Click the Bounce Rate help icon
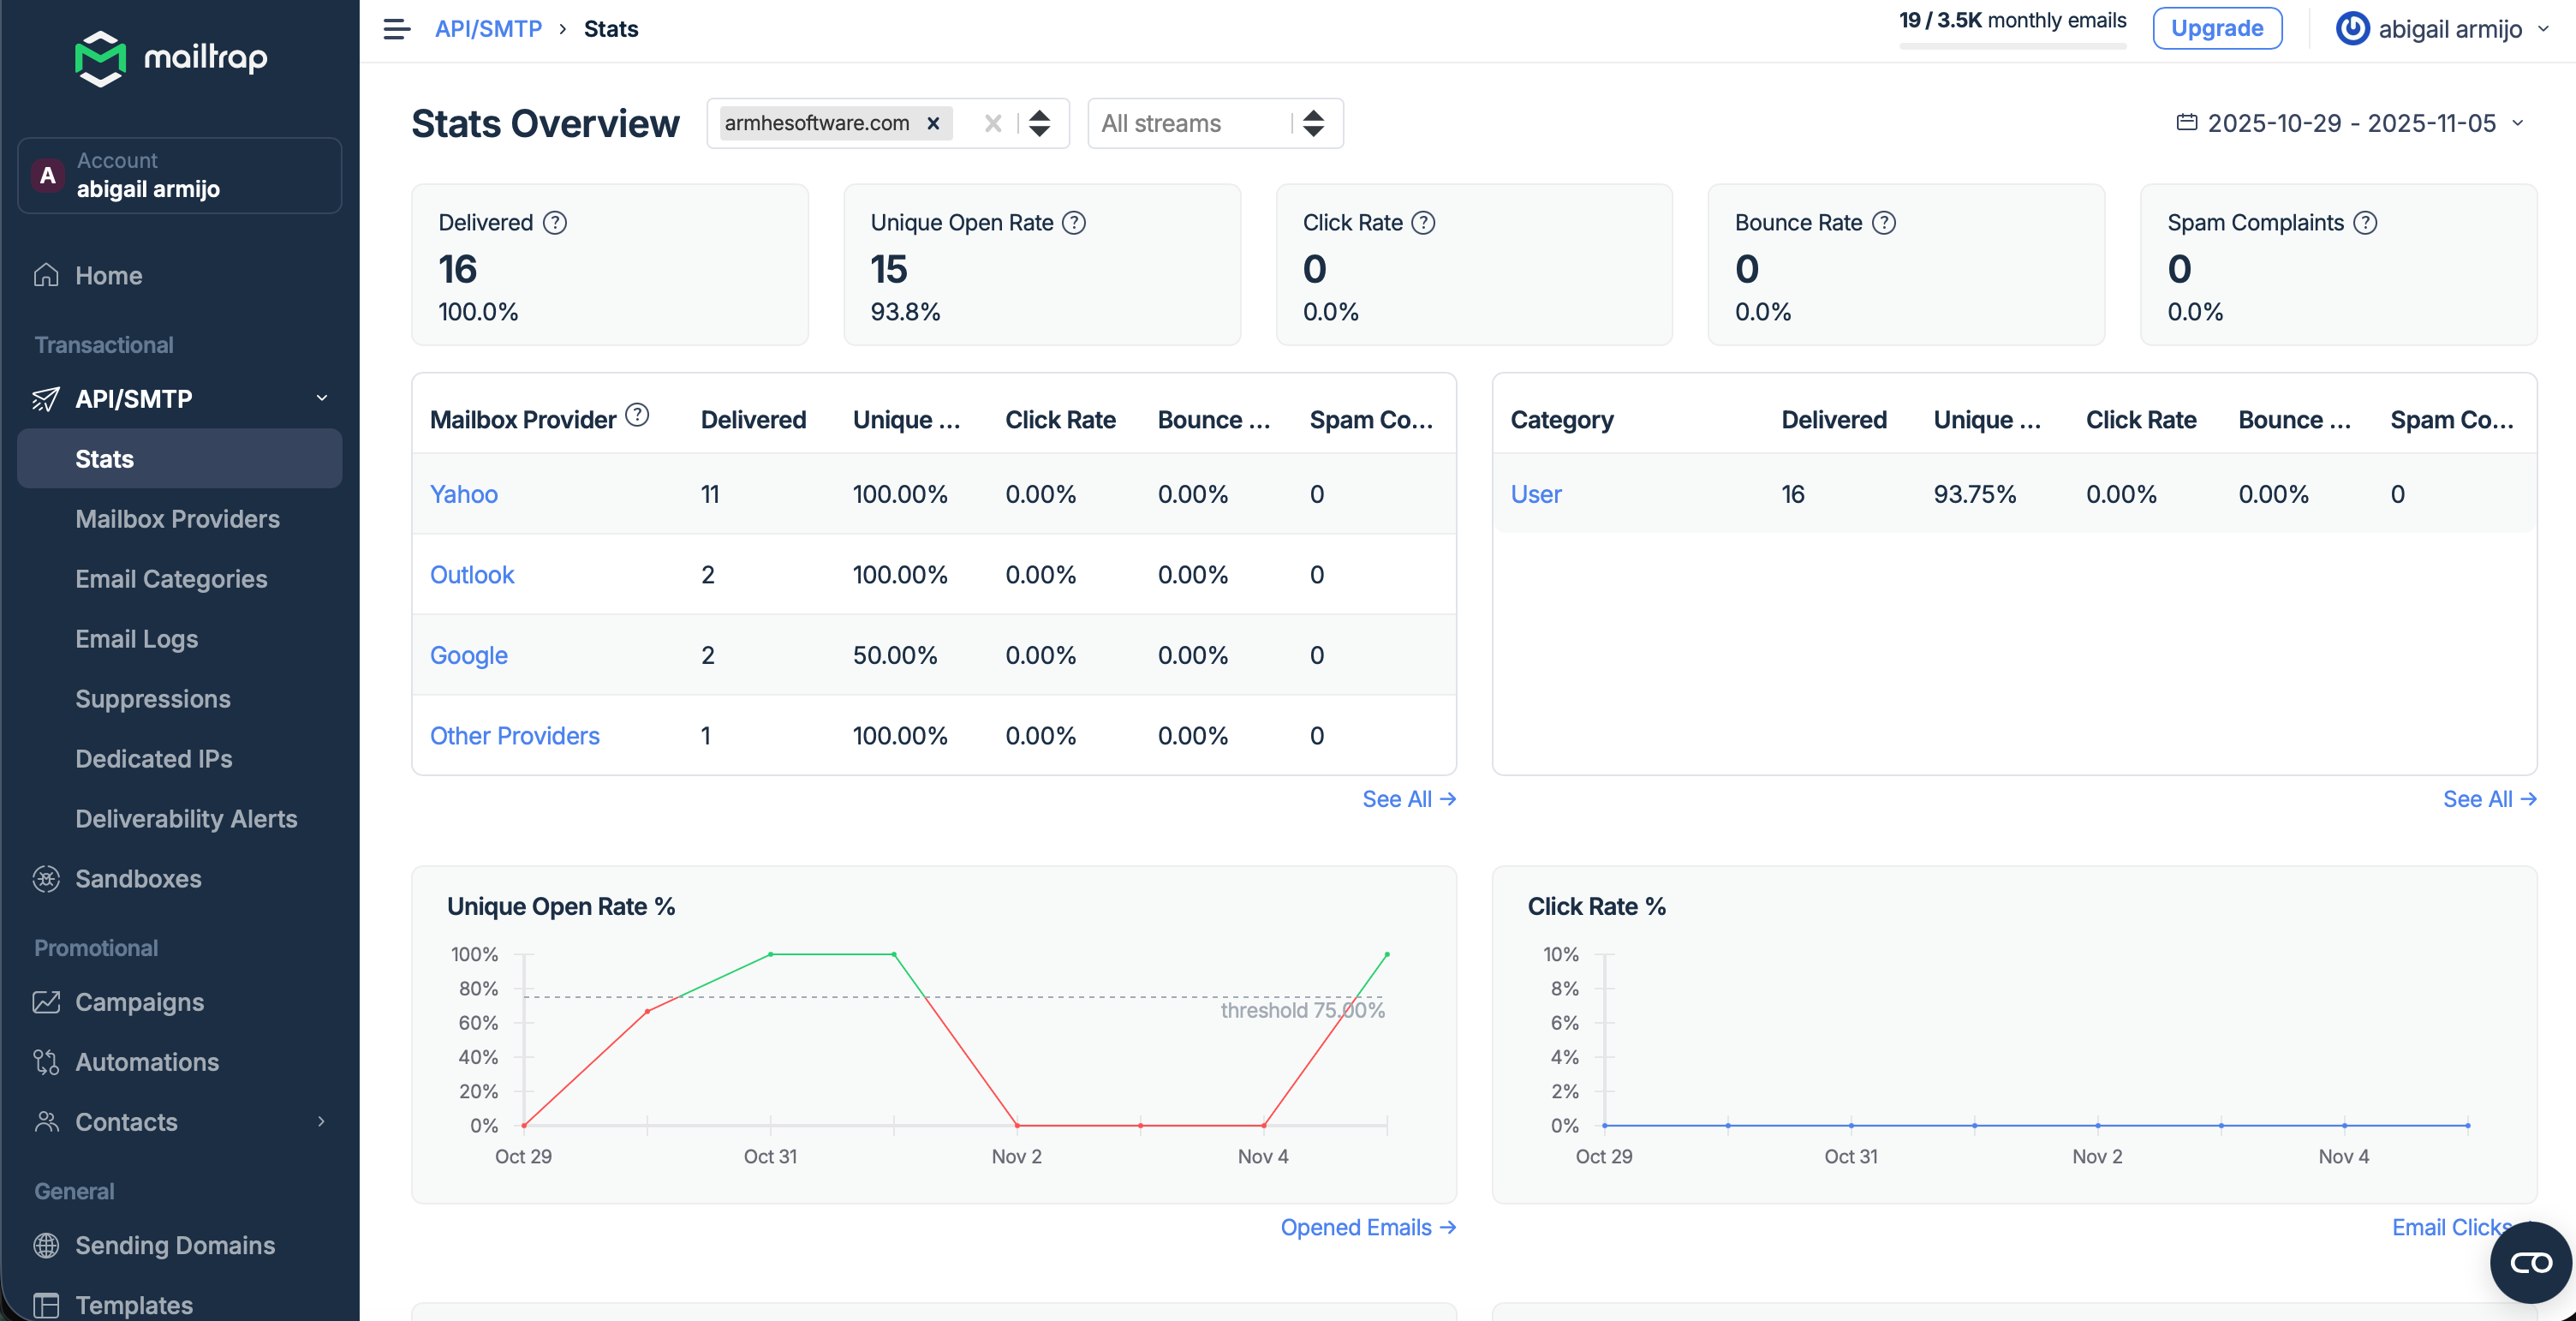 (x=1883, y=222)
